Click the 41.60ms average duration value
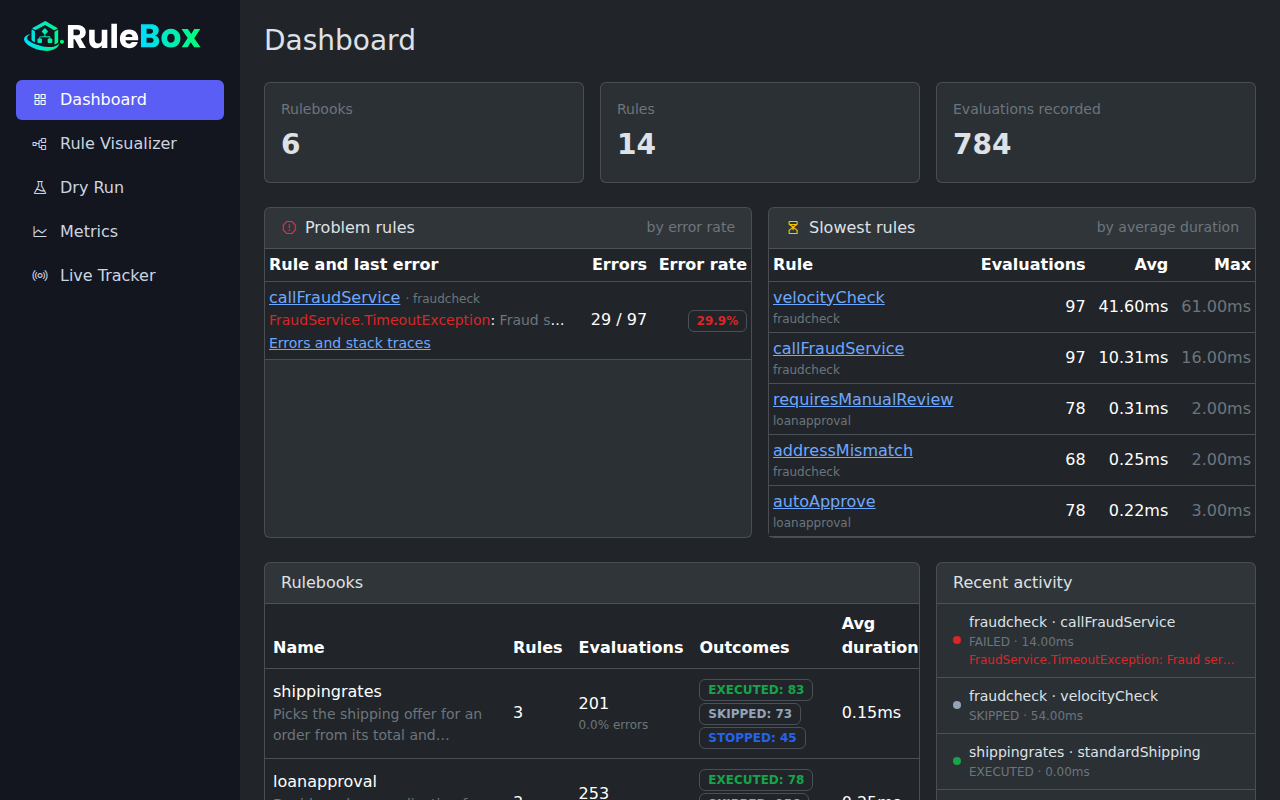 click(1133, 307)
